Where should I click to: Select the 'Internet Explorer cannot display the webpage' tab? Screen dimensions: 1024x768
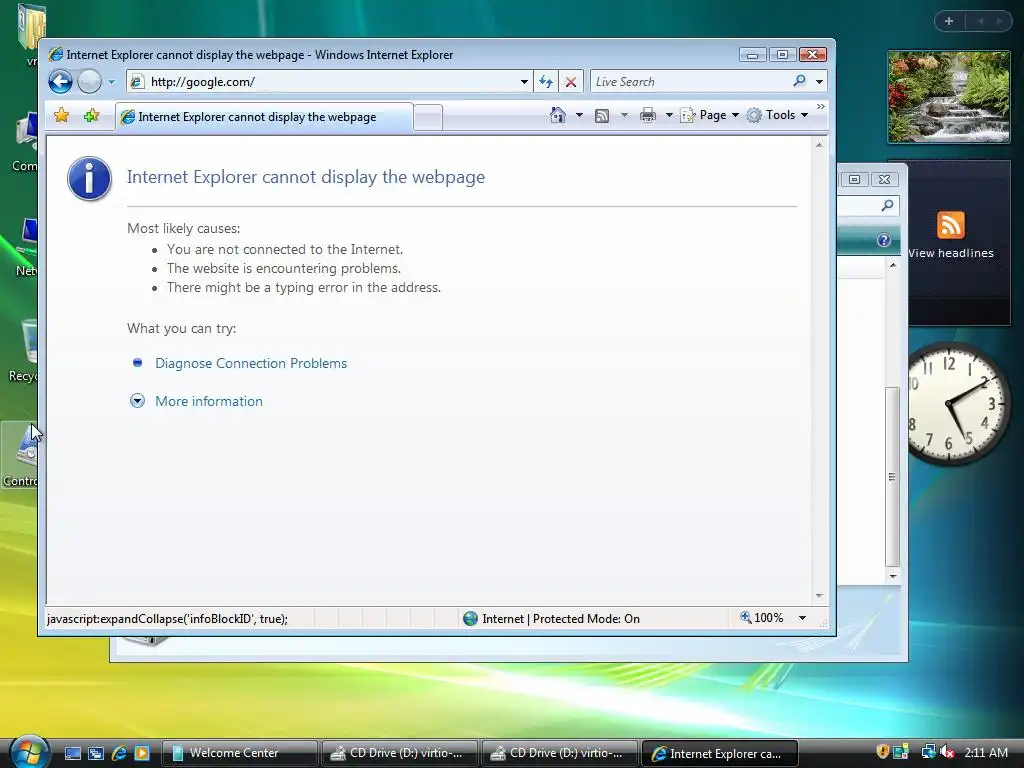tap(264, 117)
